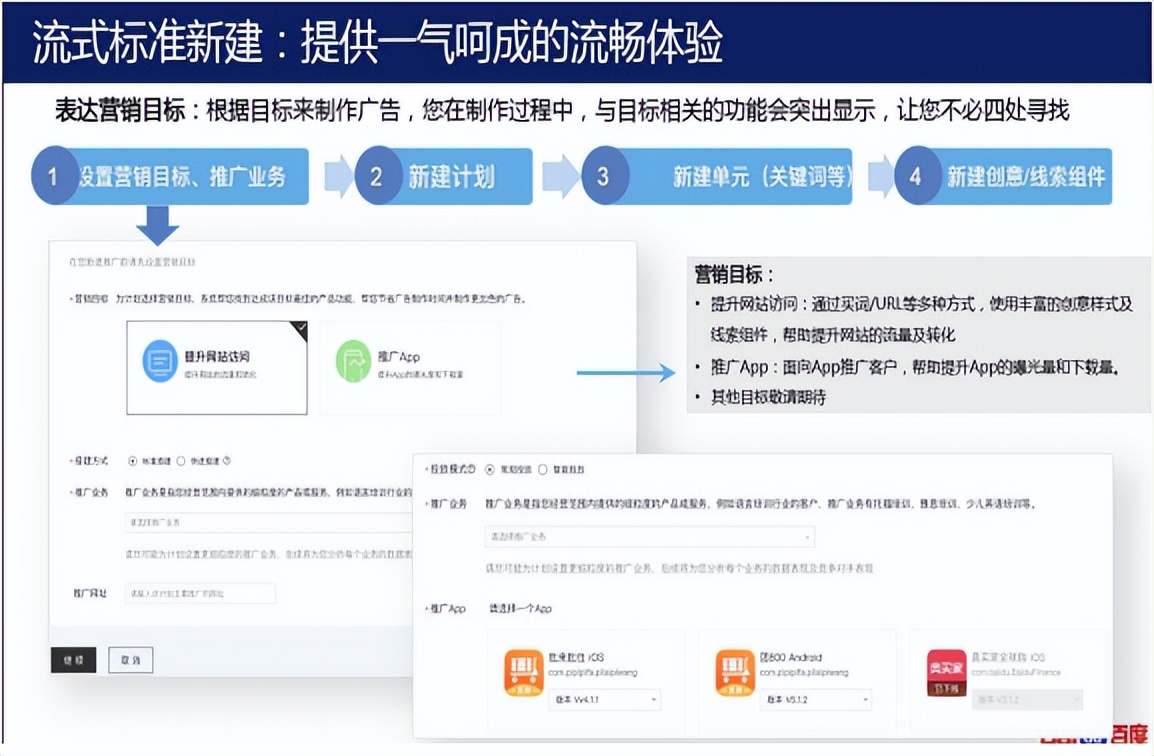
Task: Click the orange Android app icon
Action: [735, 672]
